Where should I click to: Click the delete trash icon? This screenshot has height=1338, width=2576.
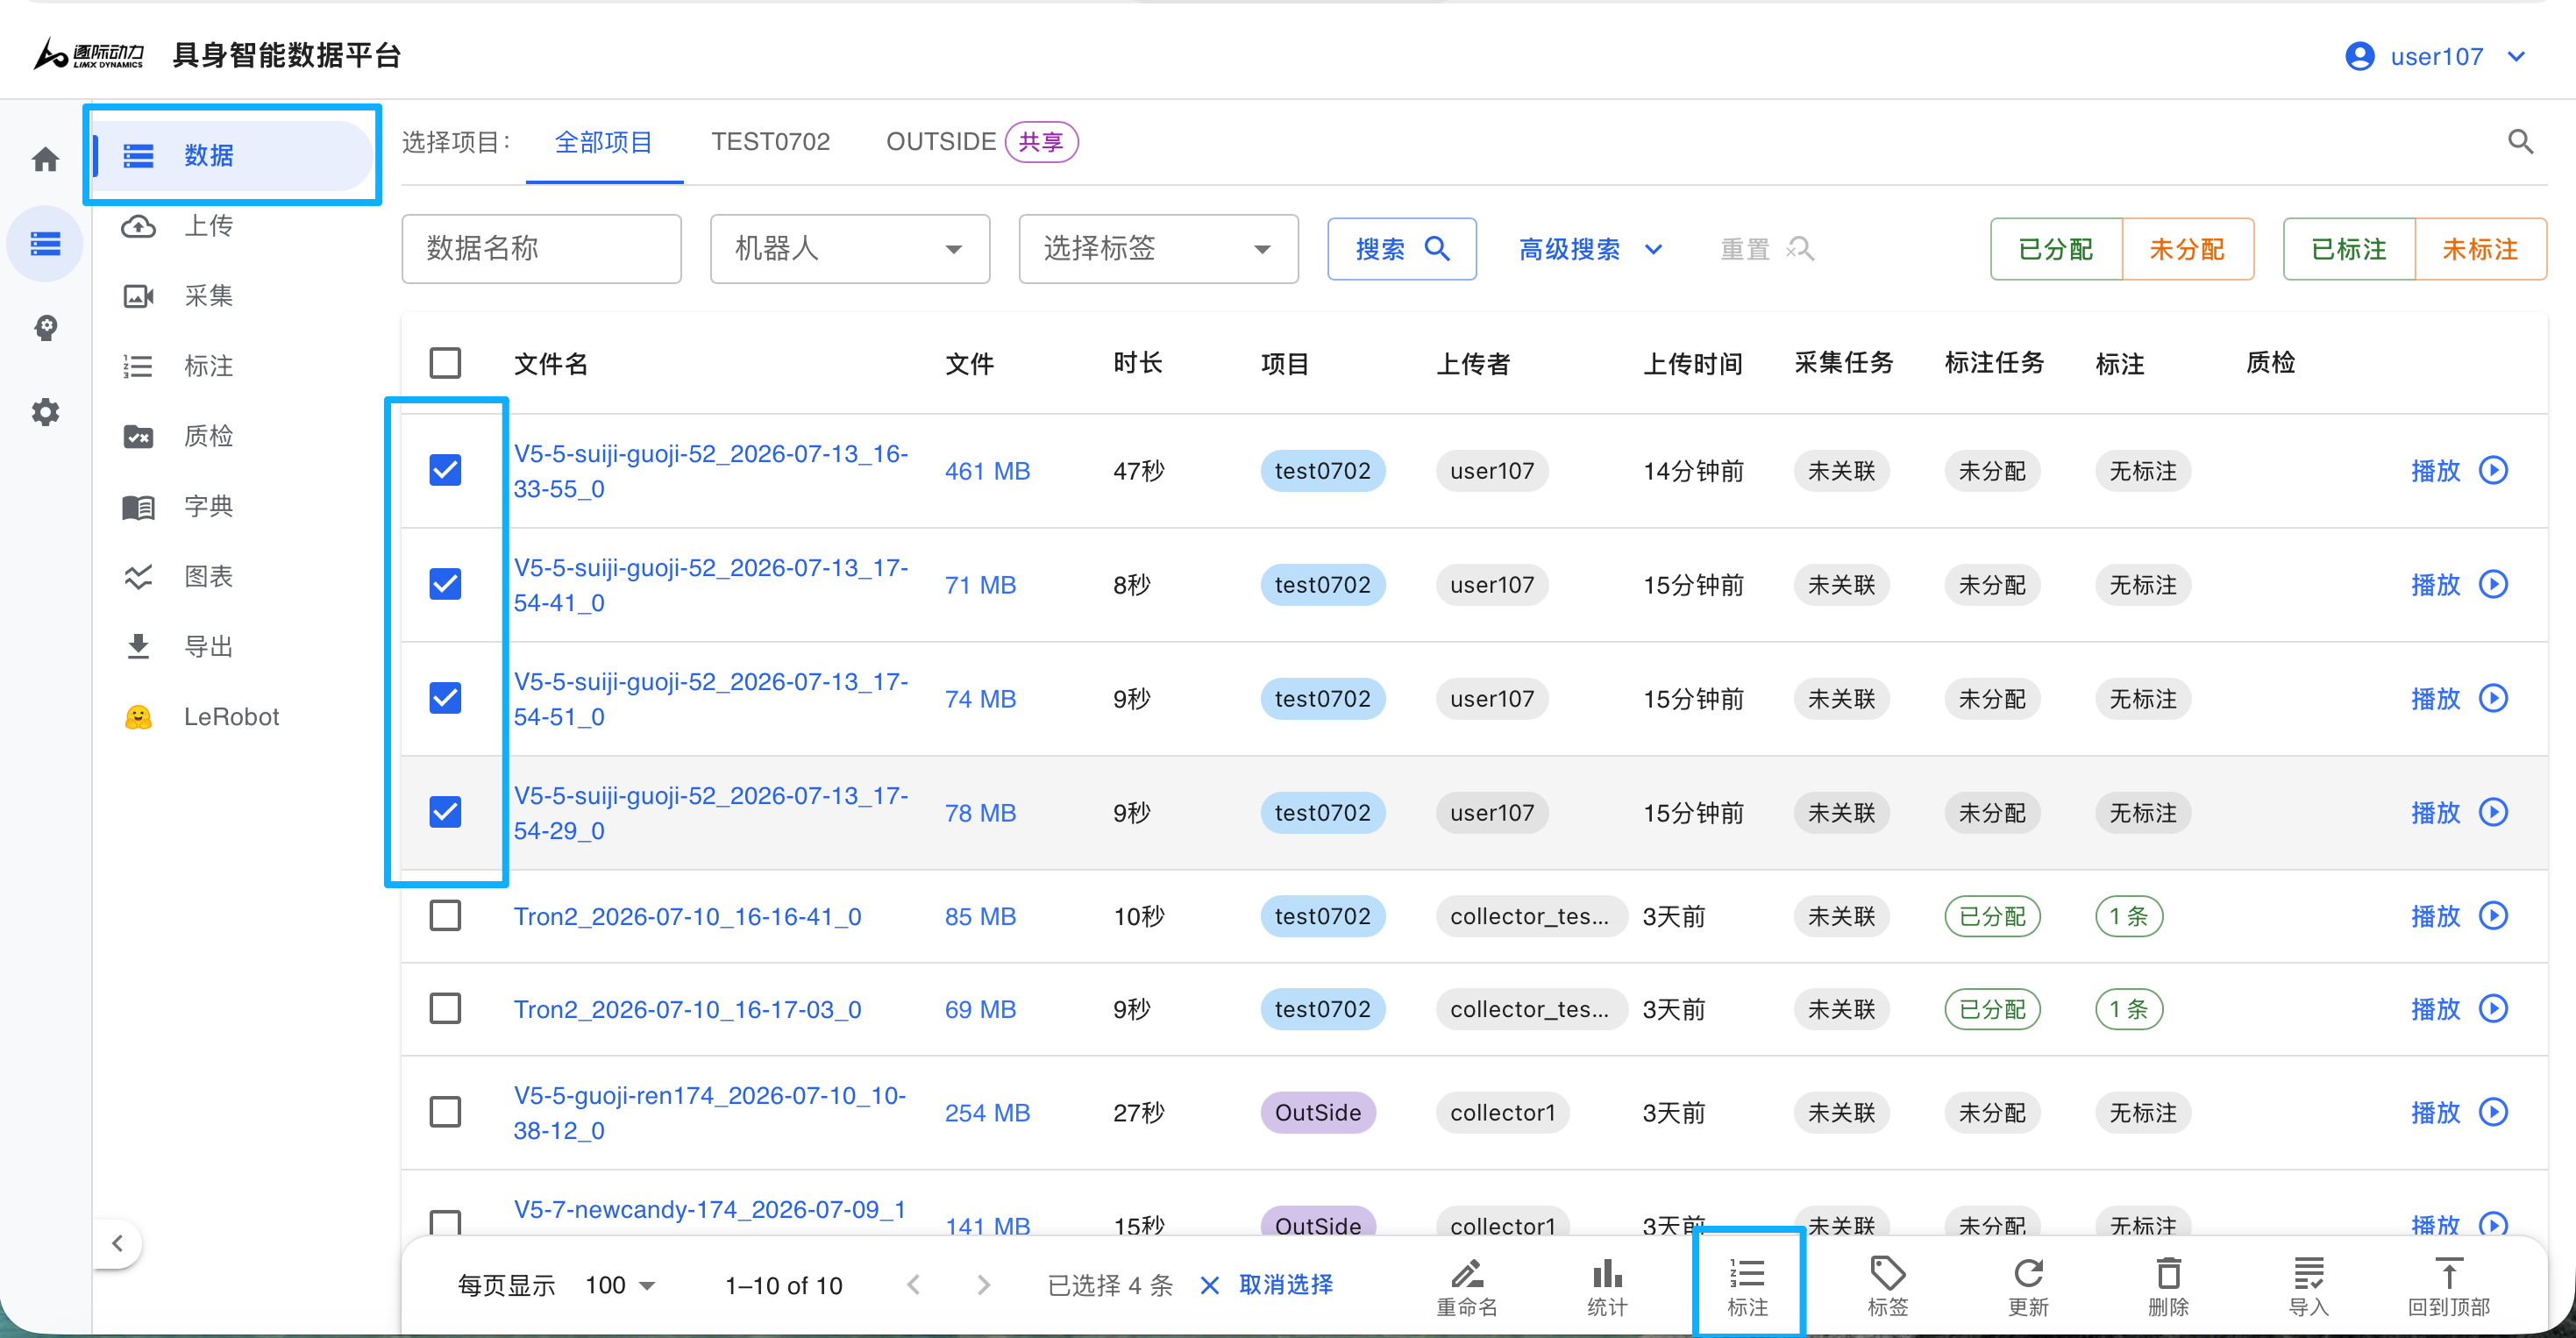point(2168,1274)
